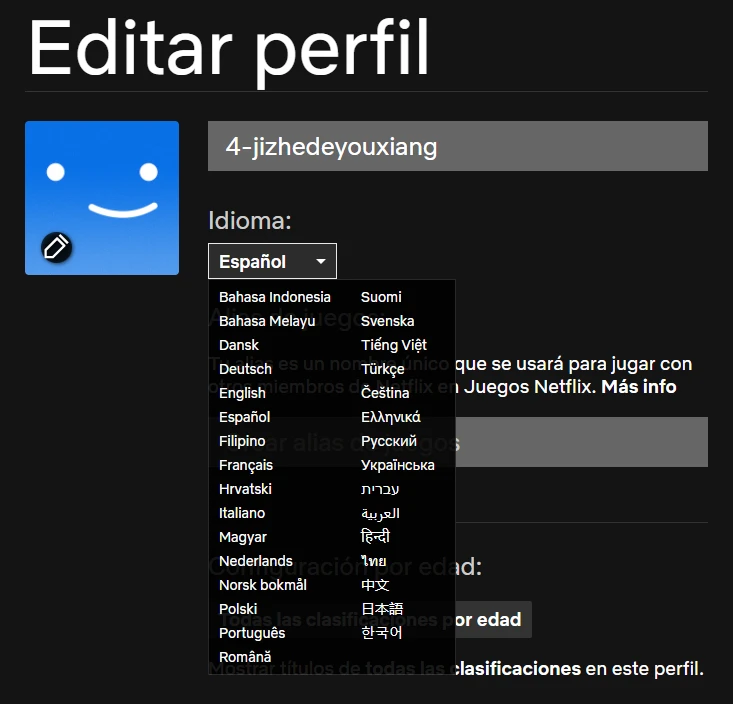The width and height of the screenshot is (733, 704).
Task: Select Português from the dropdown
Action: (x=252, y=633)
